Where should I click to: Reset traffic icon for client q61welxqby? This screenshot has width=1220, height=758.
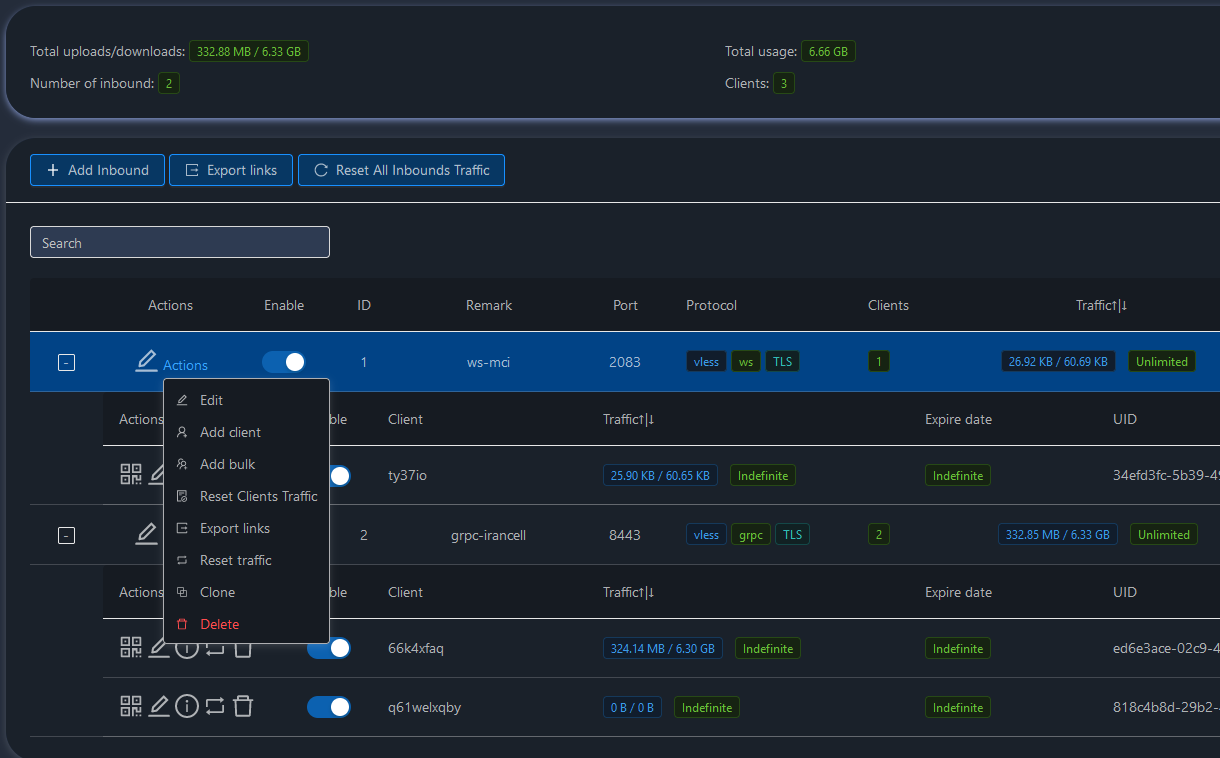(x=215, y=707)
